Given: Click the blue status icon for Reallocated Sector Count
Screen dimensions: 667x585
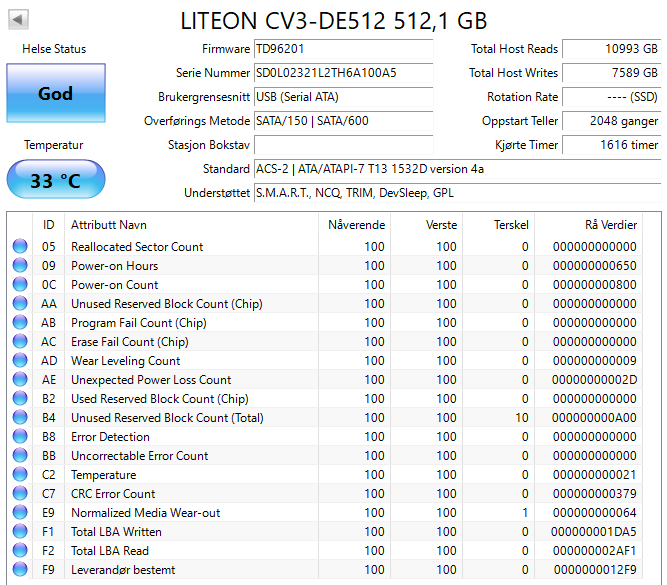Looking at the screenshot, I should [x=20, y=247].
